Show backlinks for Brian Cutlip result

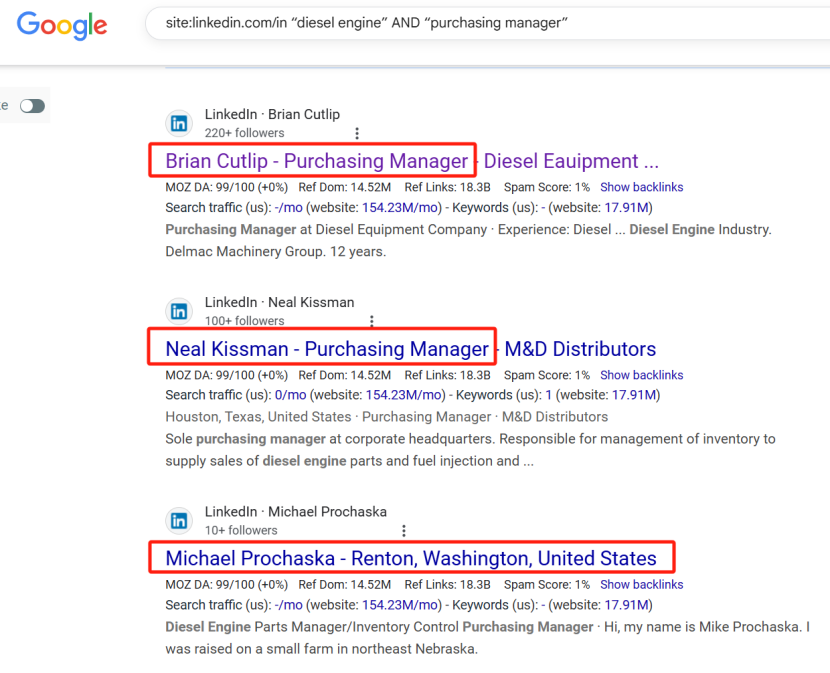click(x=641, y=187)
